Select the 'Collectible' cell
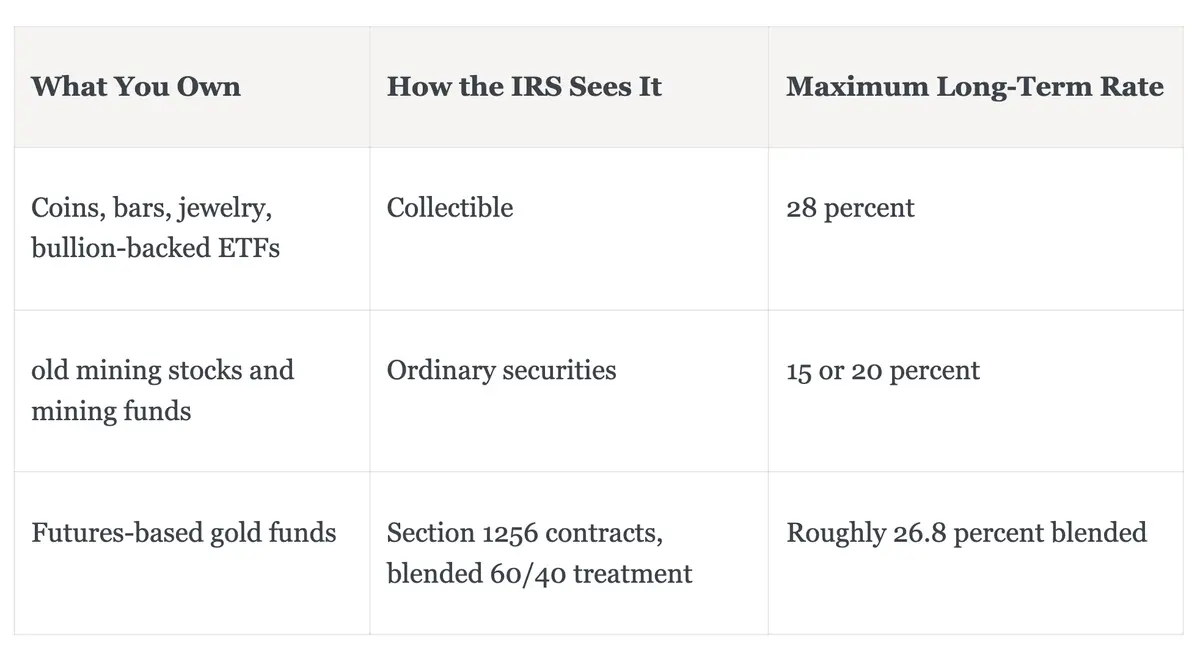Image resolution: width=1200 pixels, height=651 pixels. [x=569, y=229]
